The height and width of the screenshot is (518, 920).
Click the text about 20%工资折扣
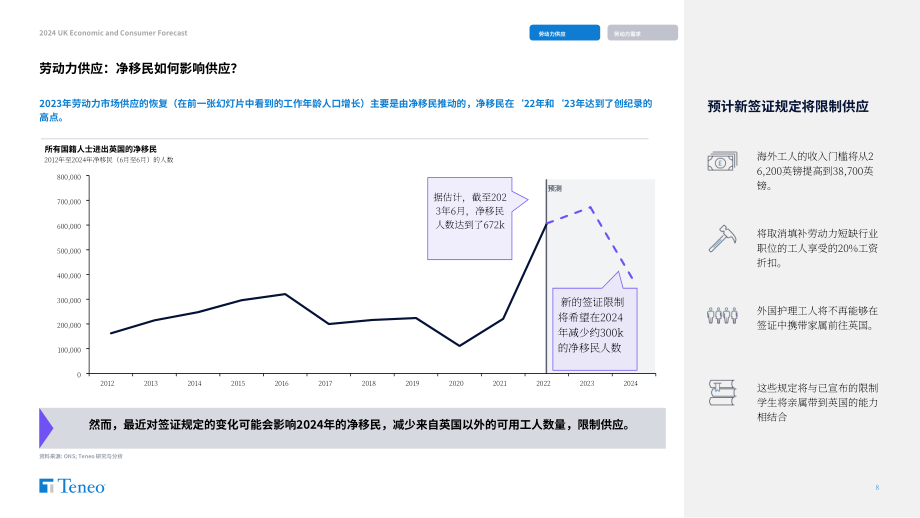817,248
